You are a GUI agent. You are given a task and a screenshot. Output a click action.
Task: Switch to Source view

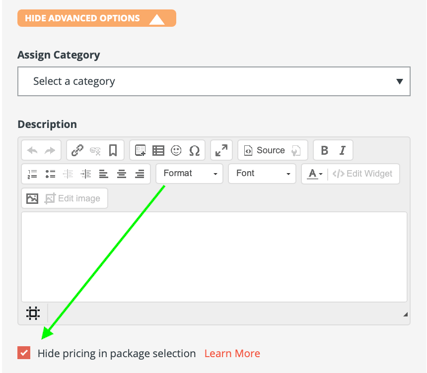tap(264, 150)
